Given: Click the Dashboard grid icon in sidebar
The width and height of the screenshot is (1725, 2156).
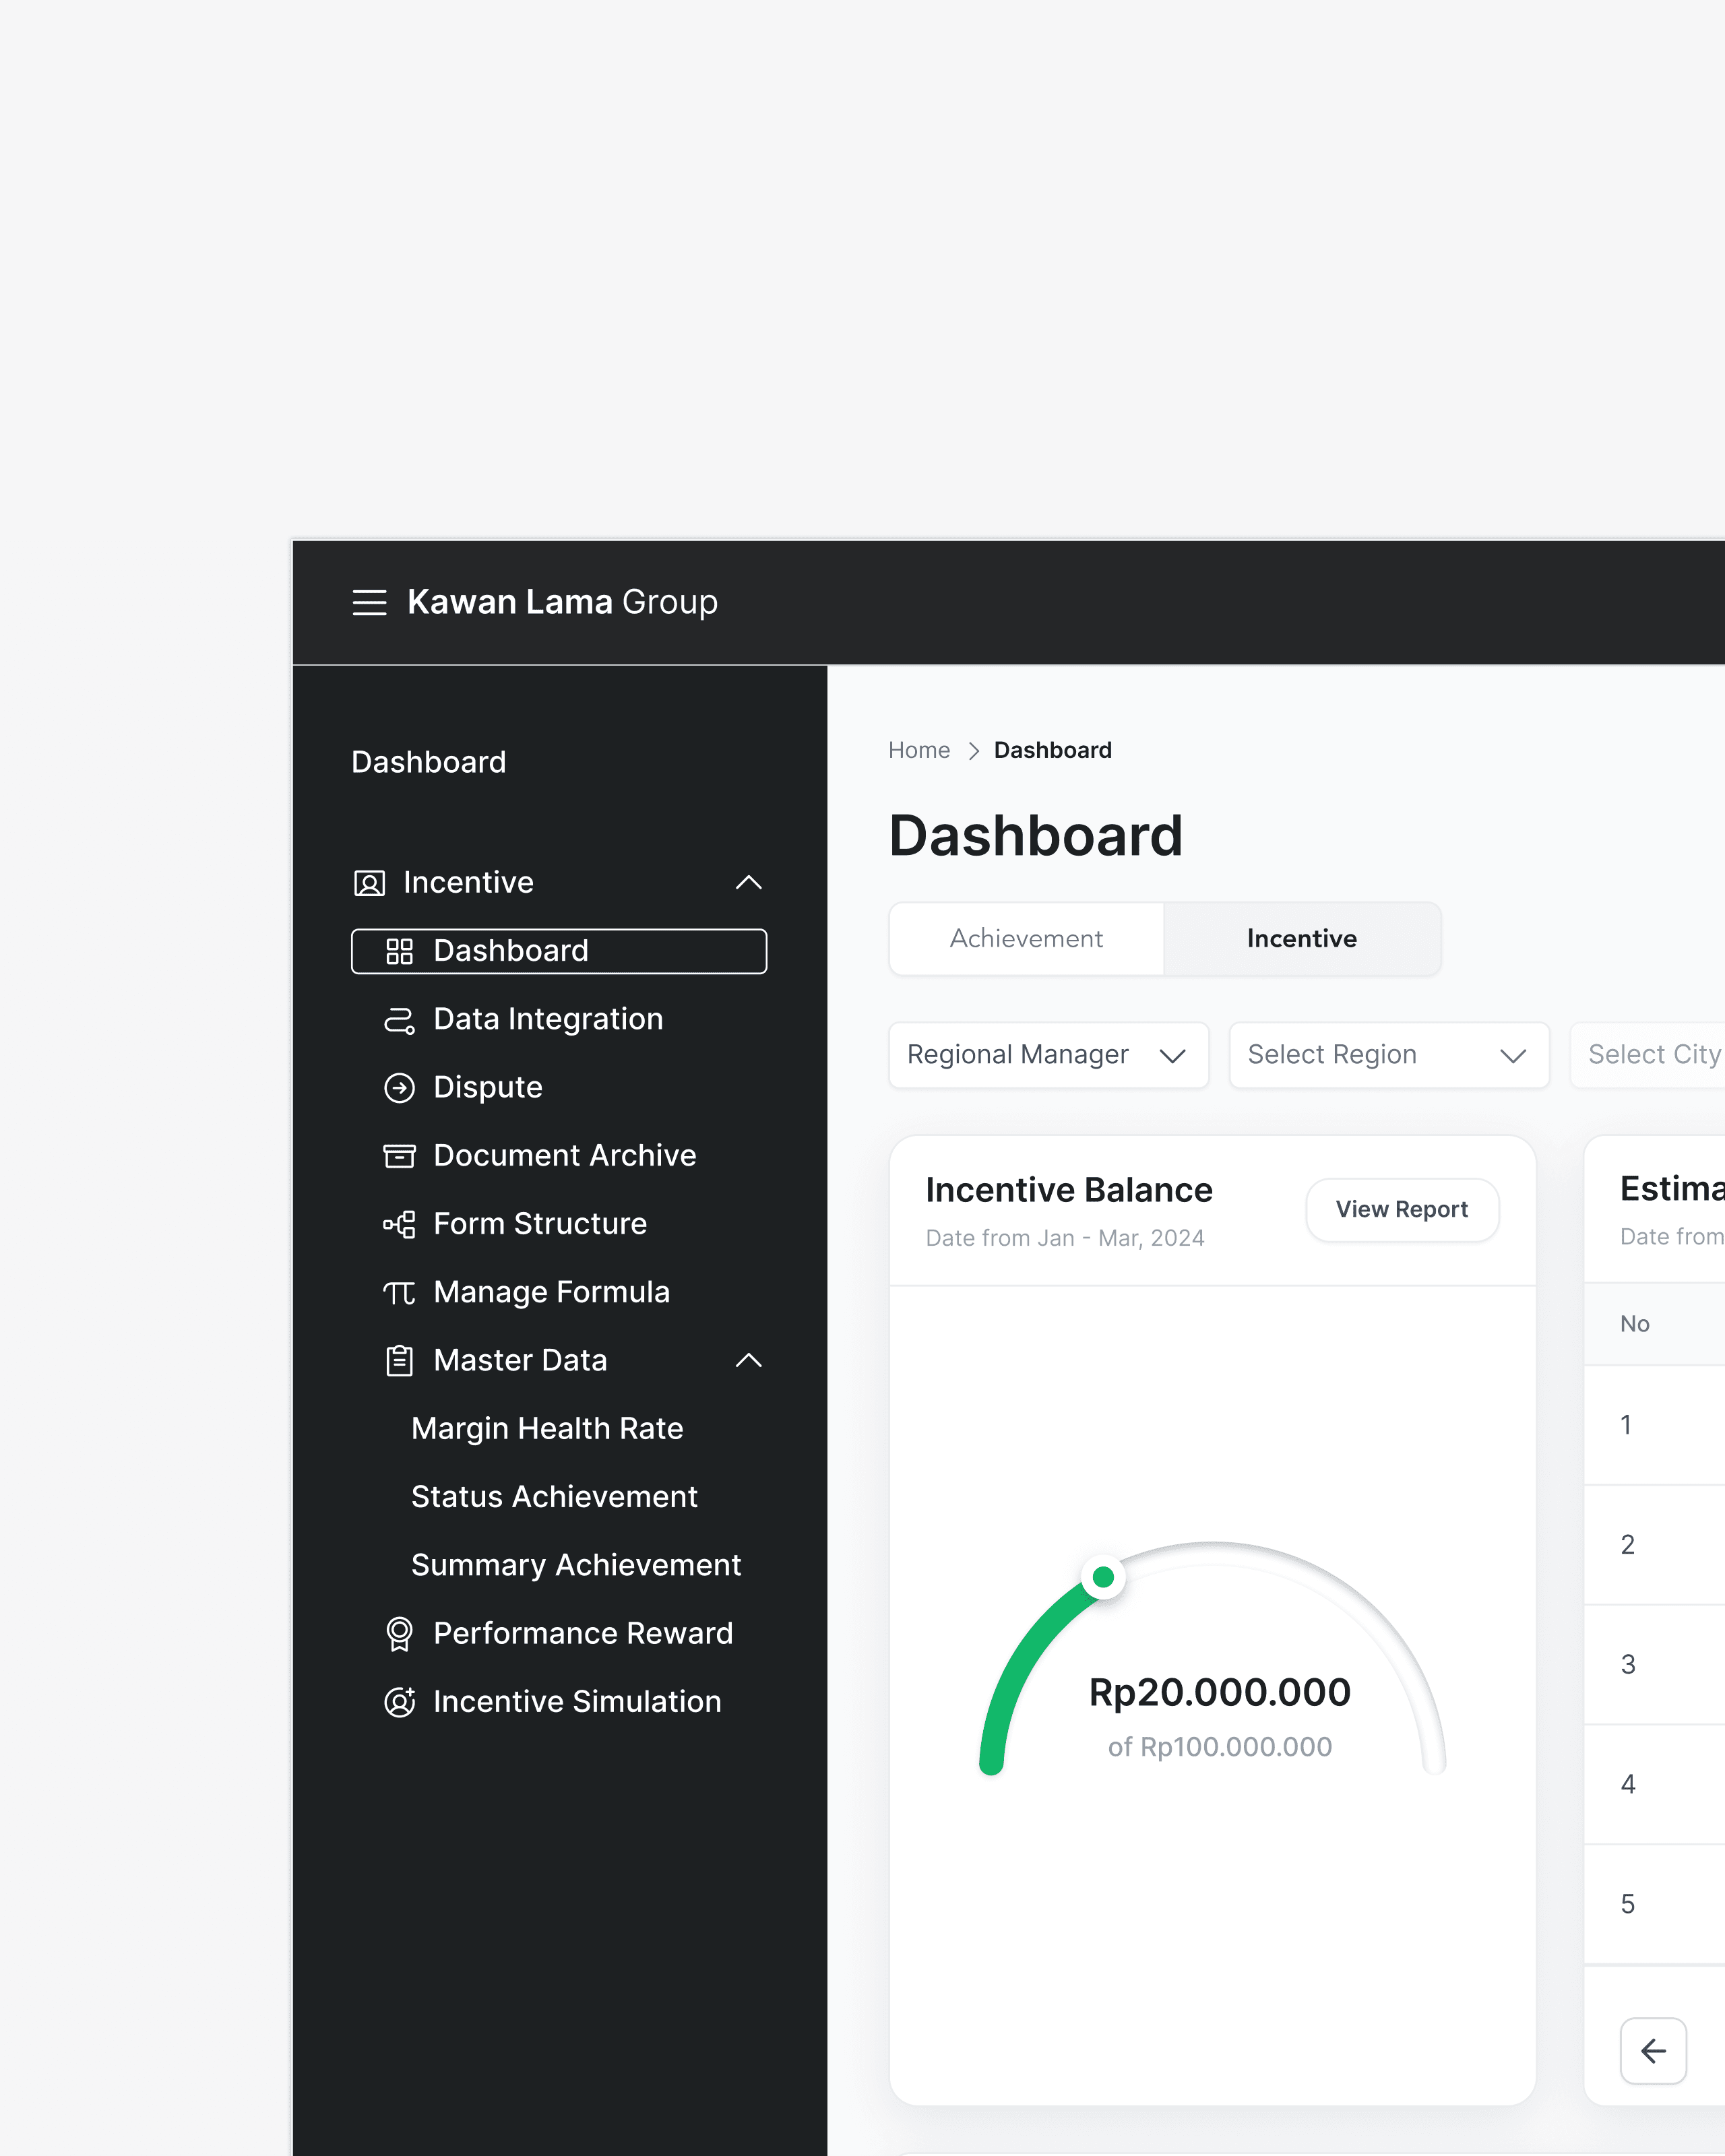Looking at the screenshot, I should tap(399, 951).
